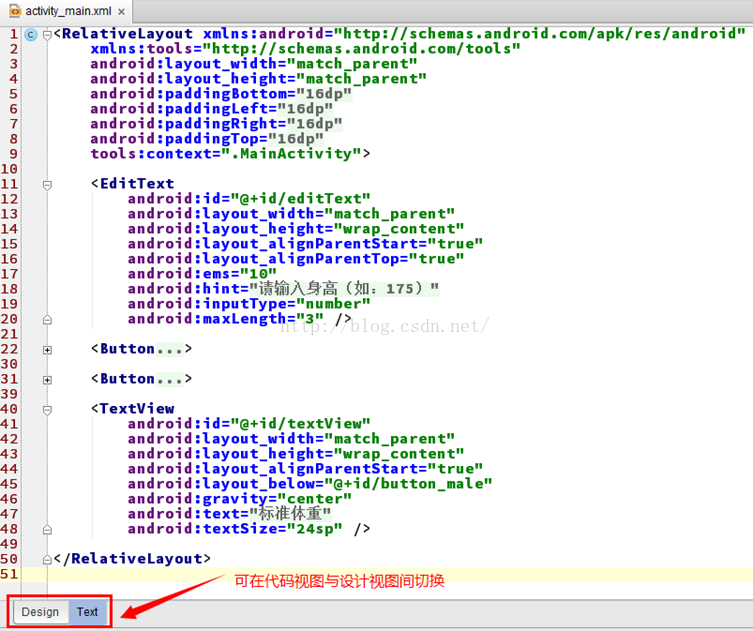Image resolution: width=753 pixels, height=631 pixels.
Task: Collapse the TextView end fold at line 48
Action: pyautogui.click(x=47, y=530)
